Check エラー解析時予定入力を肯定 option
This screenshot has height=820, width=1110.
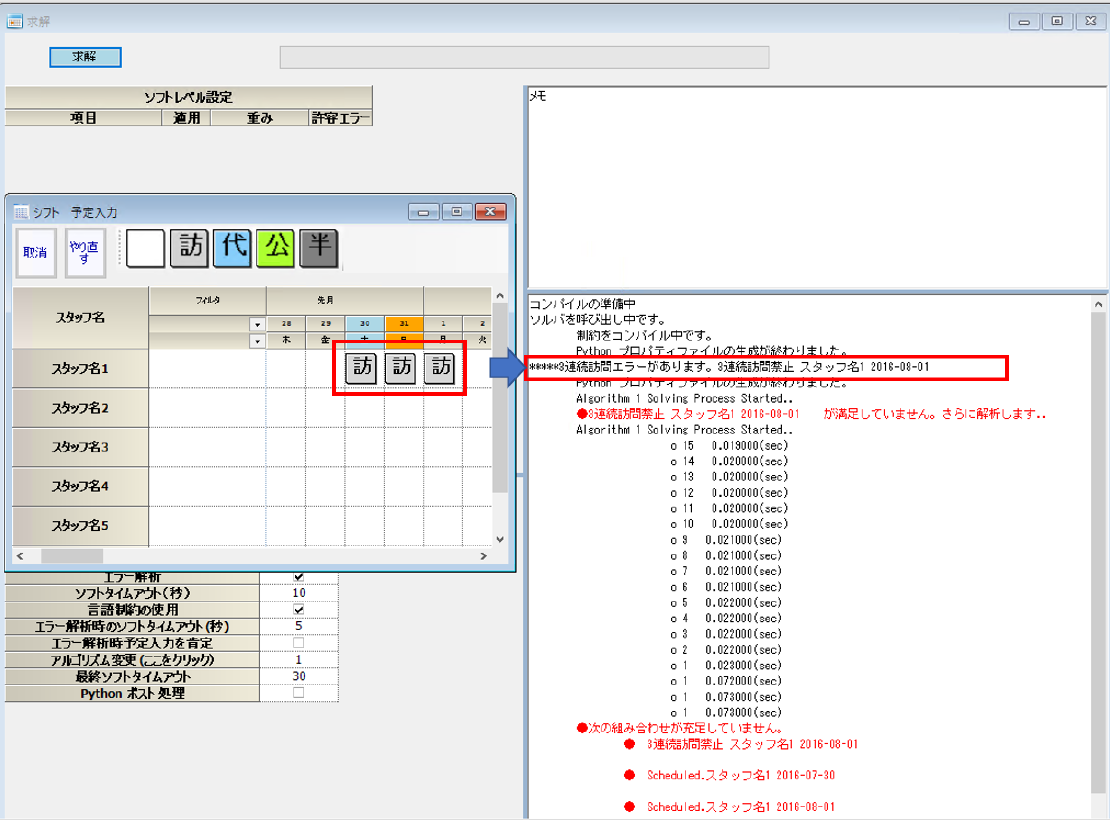pyautogui.click(x=298, y=643)
